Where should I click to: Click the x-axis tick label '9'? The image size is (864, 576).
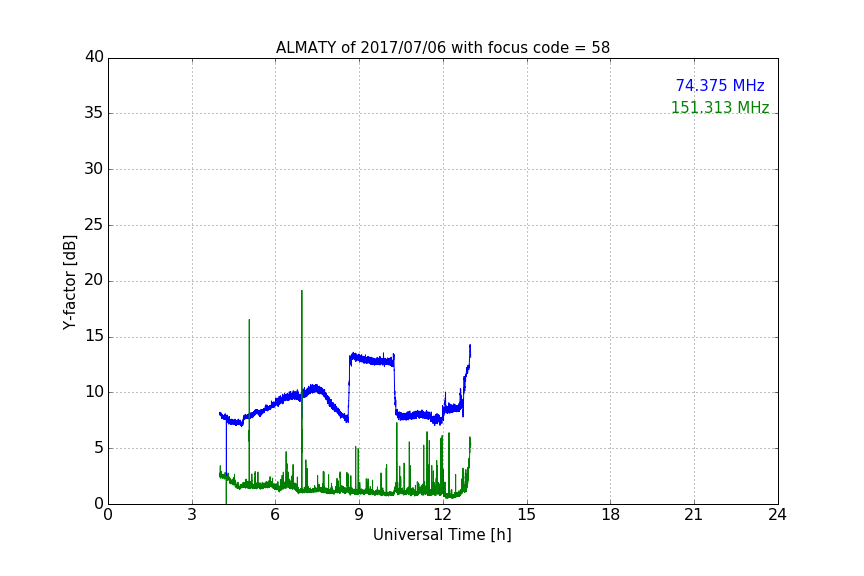pos(359,515)
